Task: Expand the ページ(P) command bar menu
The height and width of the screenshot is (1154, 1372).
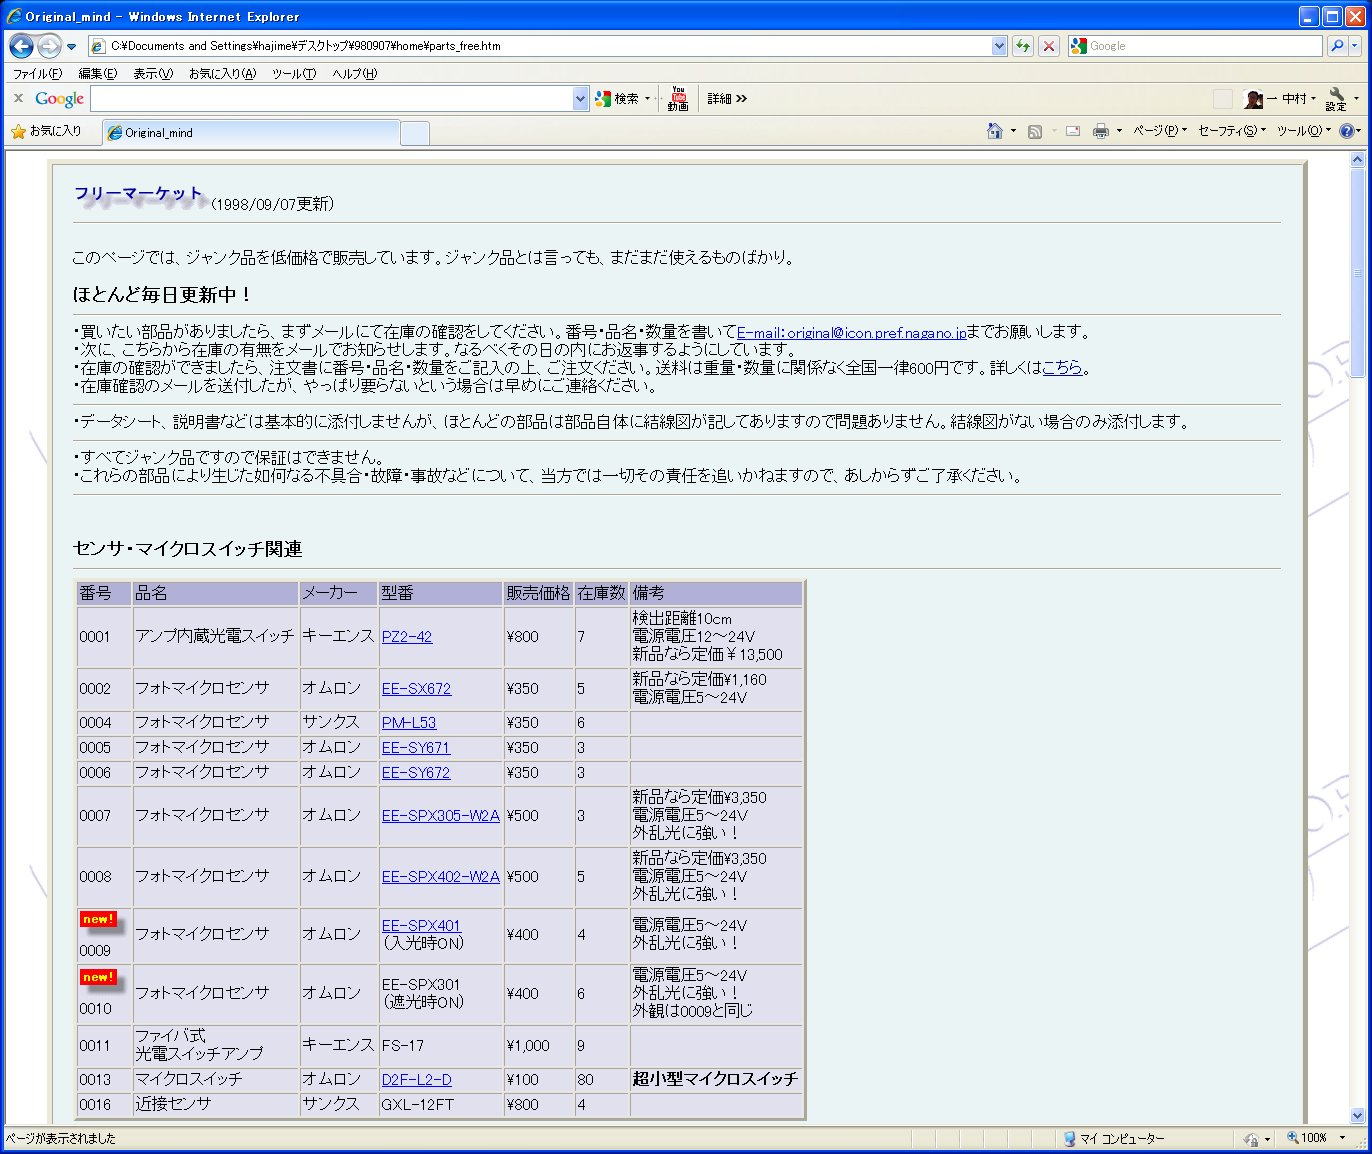Action: [x=1158, y=131]
